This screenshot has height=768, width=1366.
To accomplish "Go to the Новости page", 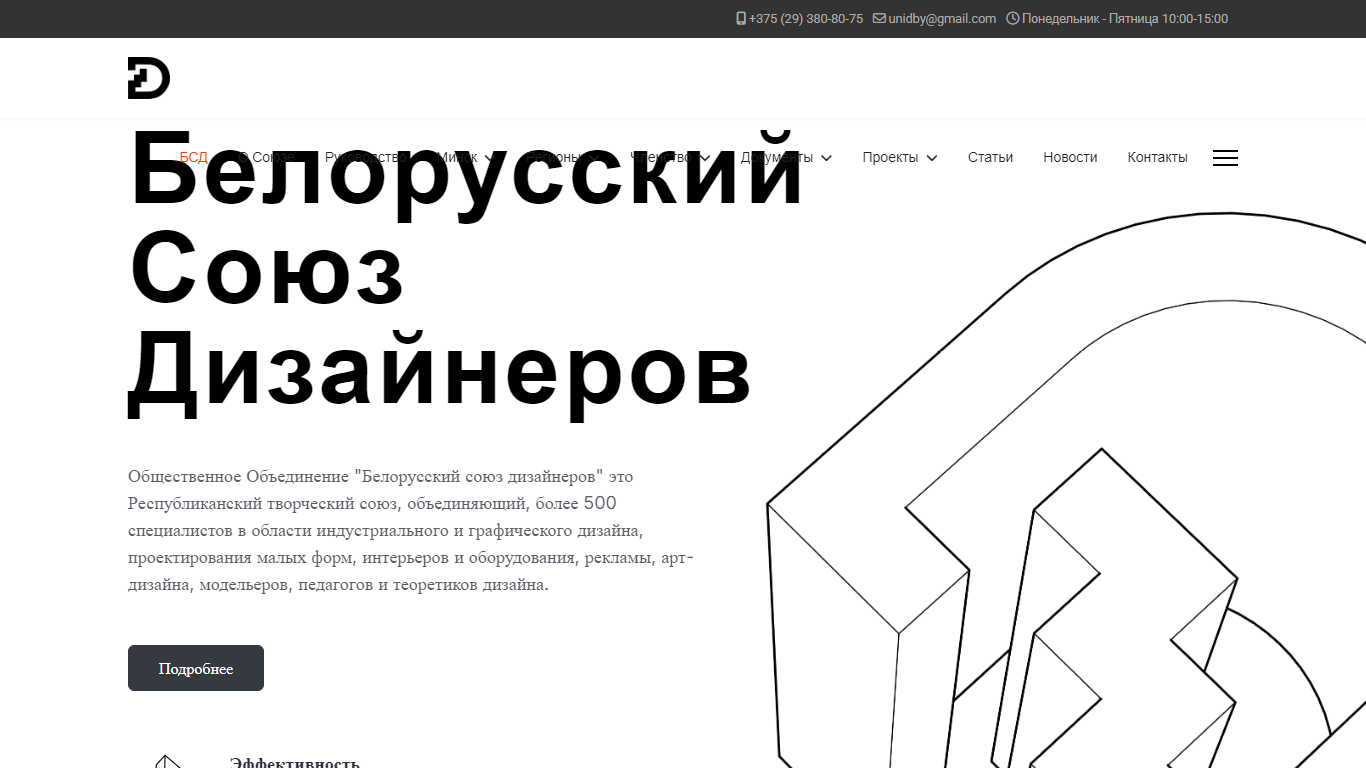I will tap(1070, 157).
